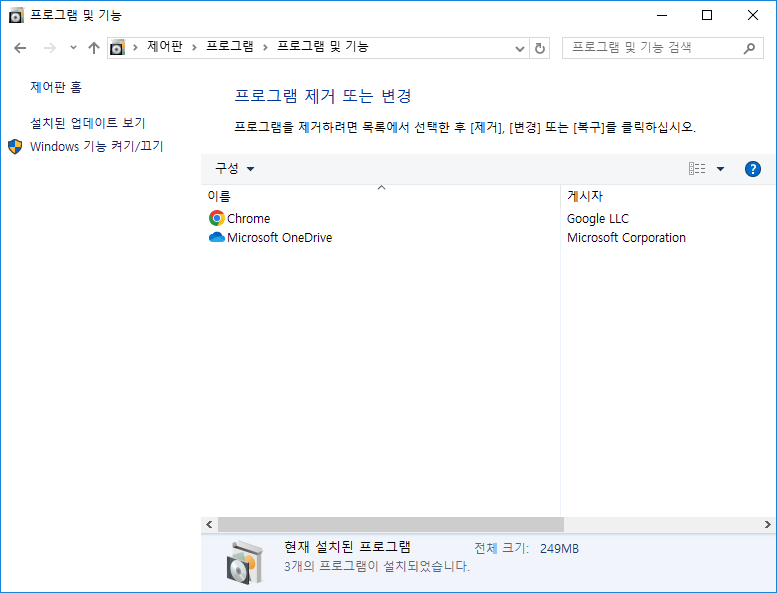Expand chevron after the 프로그램 breadcrumb
This screenshot has width=777, height=593.
265,48
